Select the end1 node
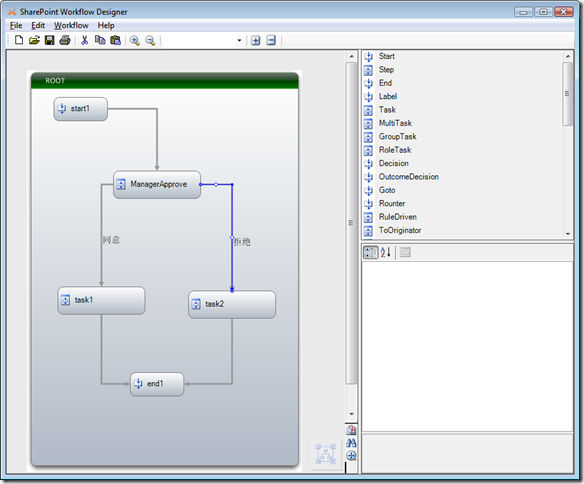584x484 pixels. click(157, 384)
